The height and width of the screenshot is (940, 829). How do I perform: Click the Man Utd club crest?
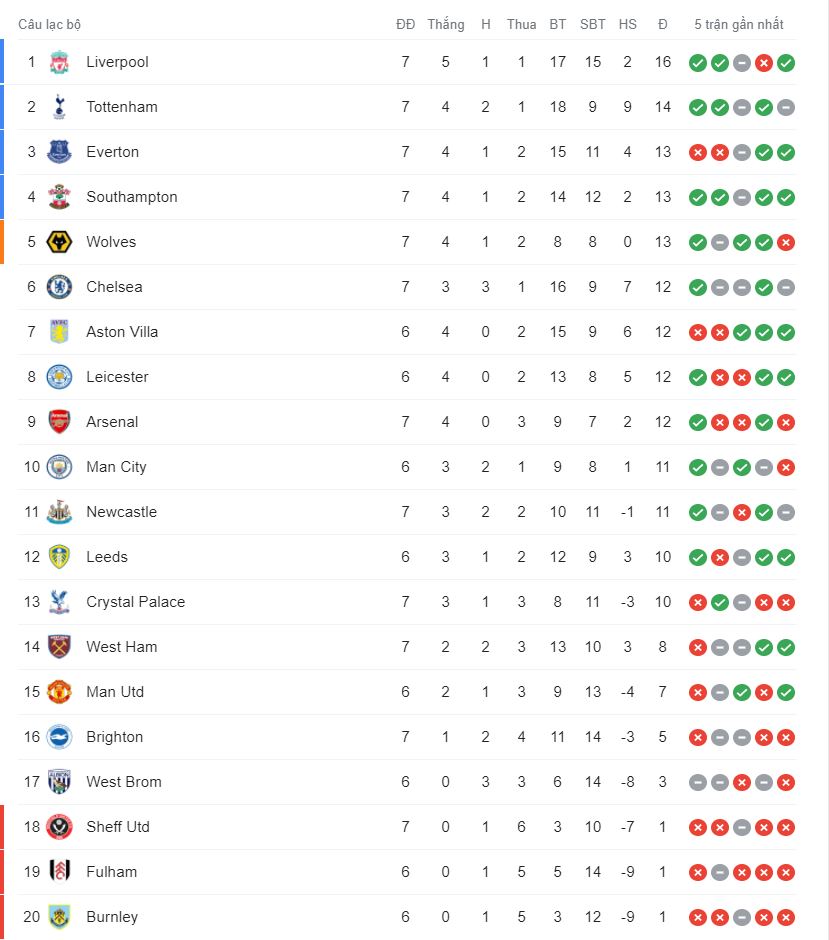[x=59, y=692]
